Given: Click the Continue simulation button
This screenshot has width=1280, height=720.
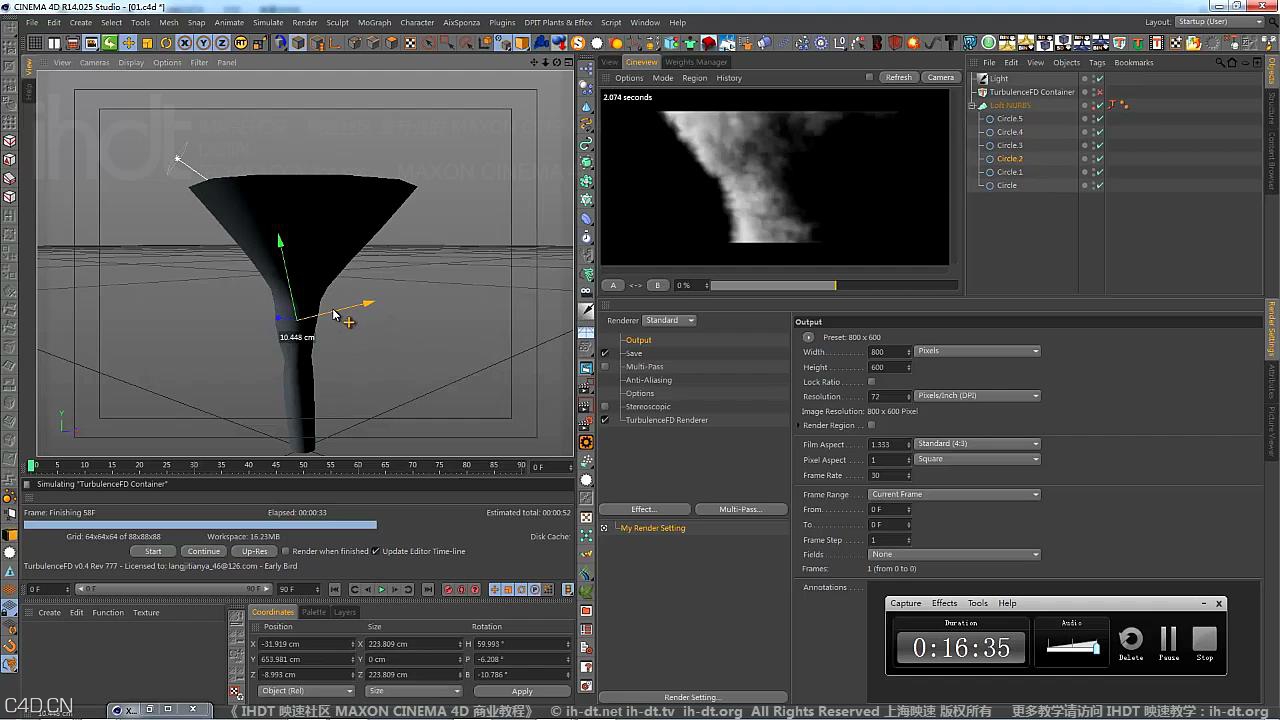Looking at the screenshot, I should [203, 551].
